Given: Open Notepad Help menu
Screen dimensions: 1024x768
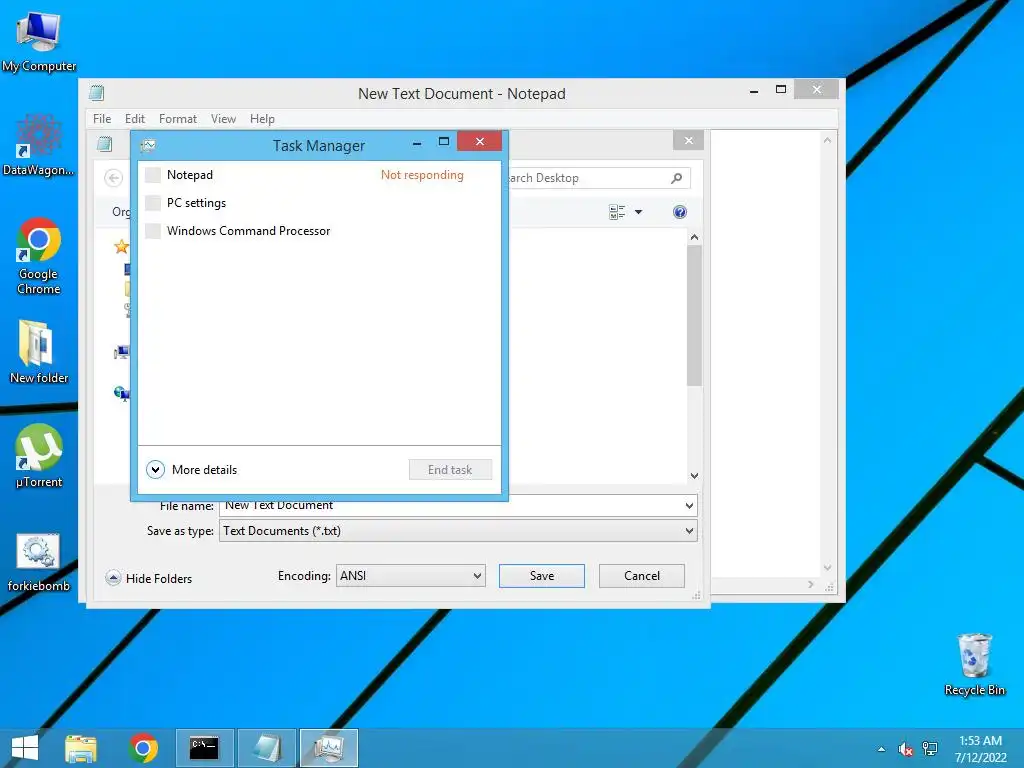Looking at the screenshot, I should [262, 119].
